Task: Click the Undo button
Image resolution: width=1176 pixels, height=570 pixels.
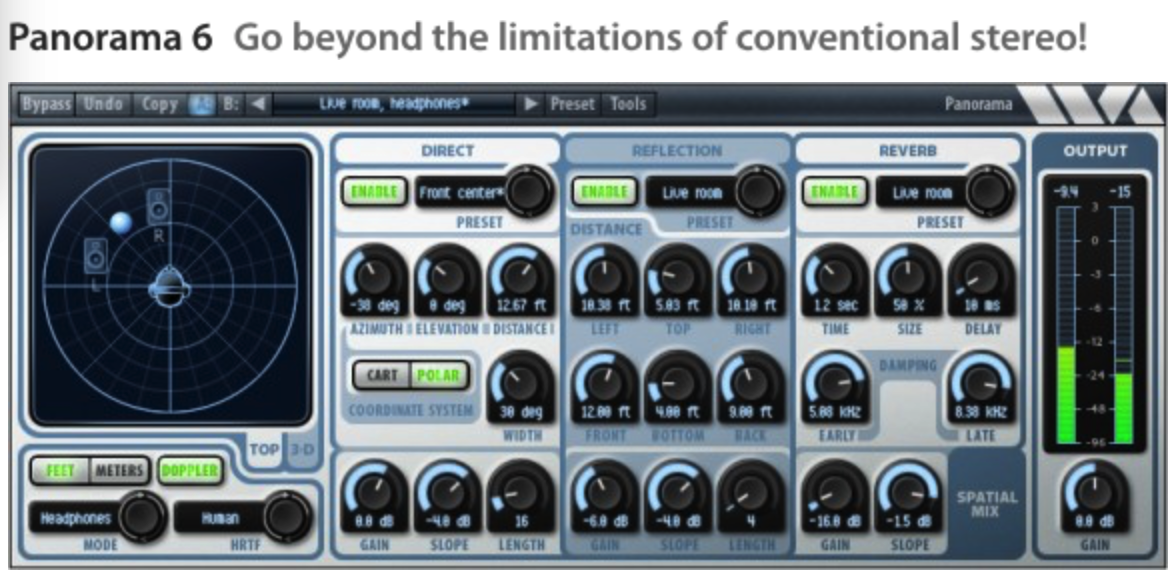Action: pos(103,104)
